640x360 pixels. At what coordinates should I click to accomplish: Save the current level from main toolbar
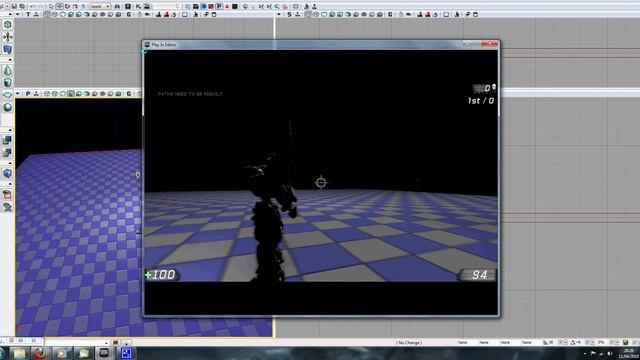click(14, 6)
